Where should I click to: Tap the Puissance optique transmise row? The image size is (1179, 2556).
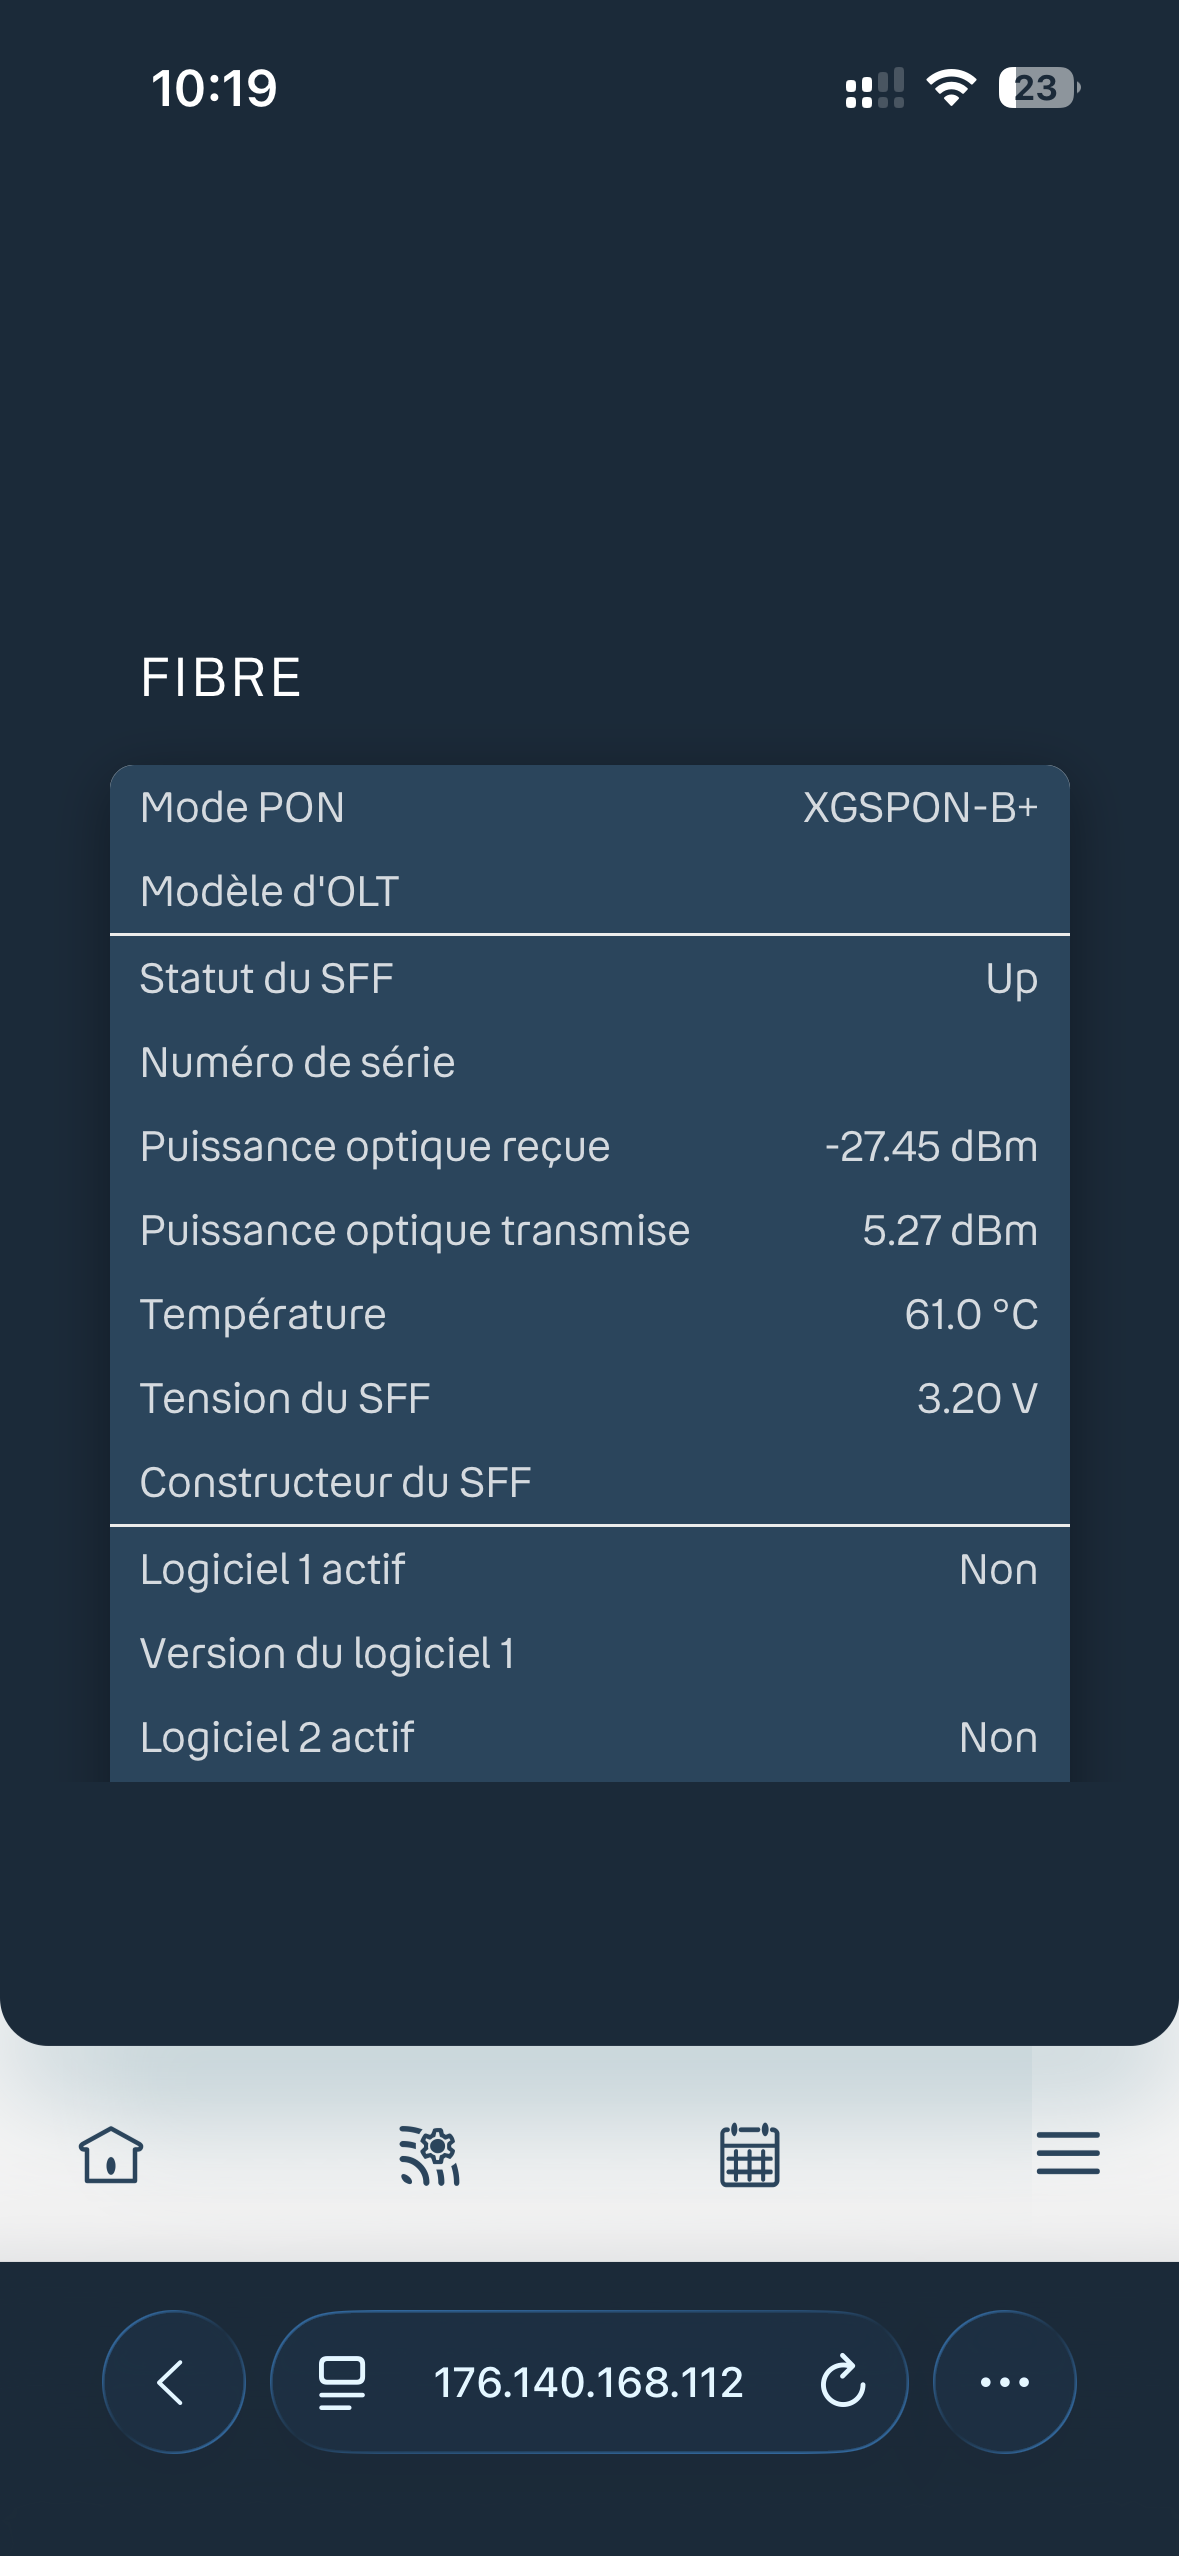pos(590,1230)
